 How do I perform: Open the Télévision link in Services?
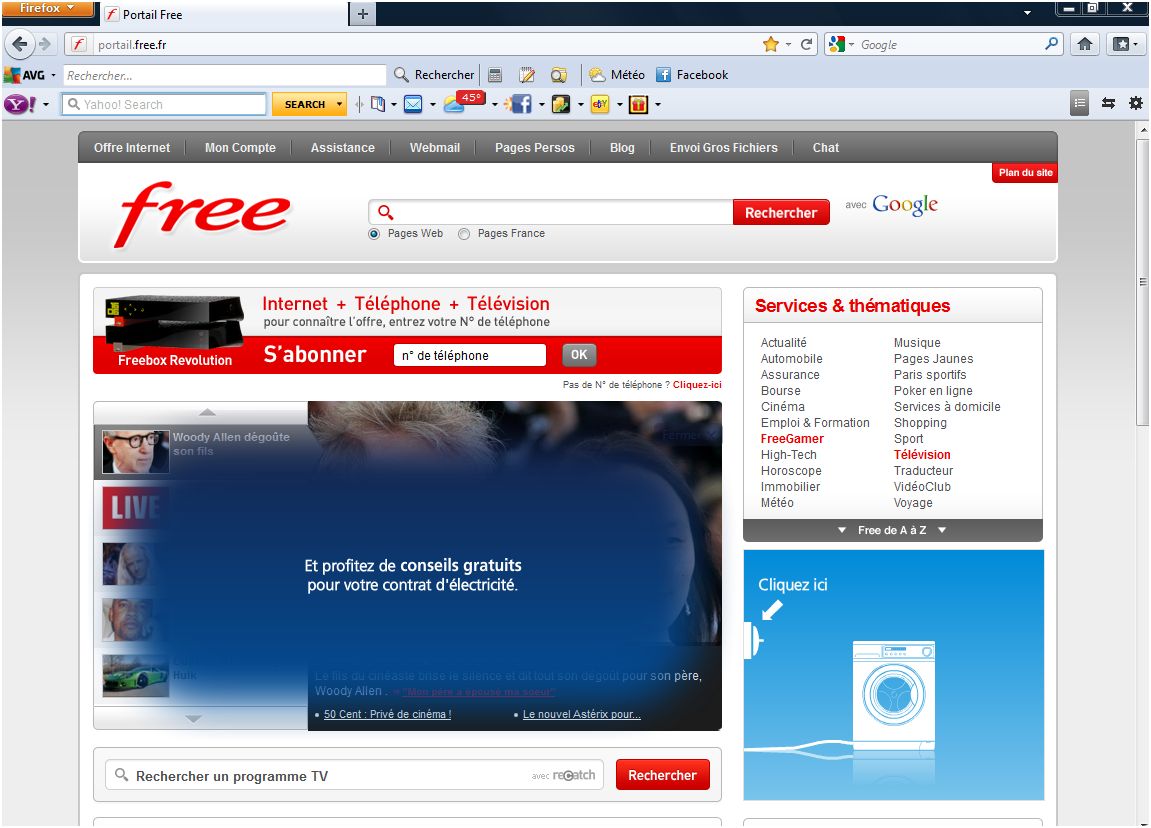[x=922, y=455]
